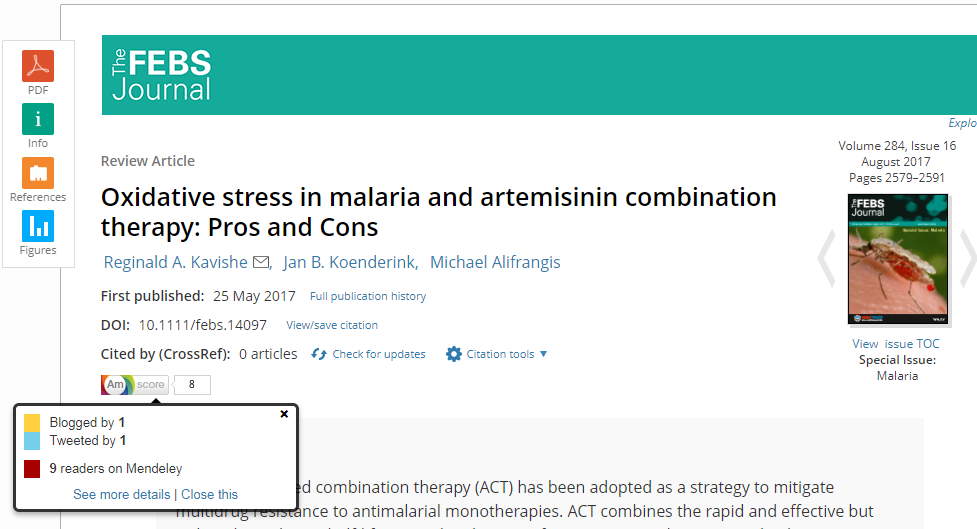Click See more details link
Viewport: 977px width, 529px height.
pyautogui.click(x=122, y=494)
